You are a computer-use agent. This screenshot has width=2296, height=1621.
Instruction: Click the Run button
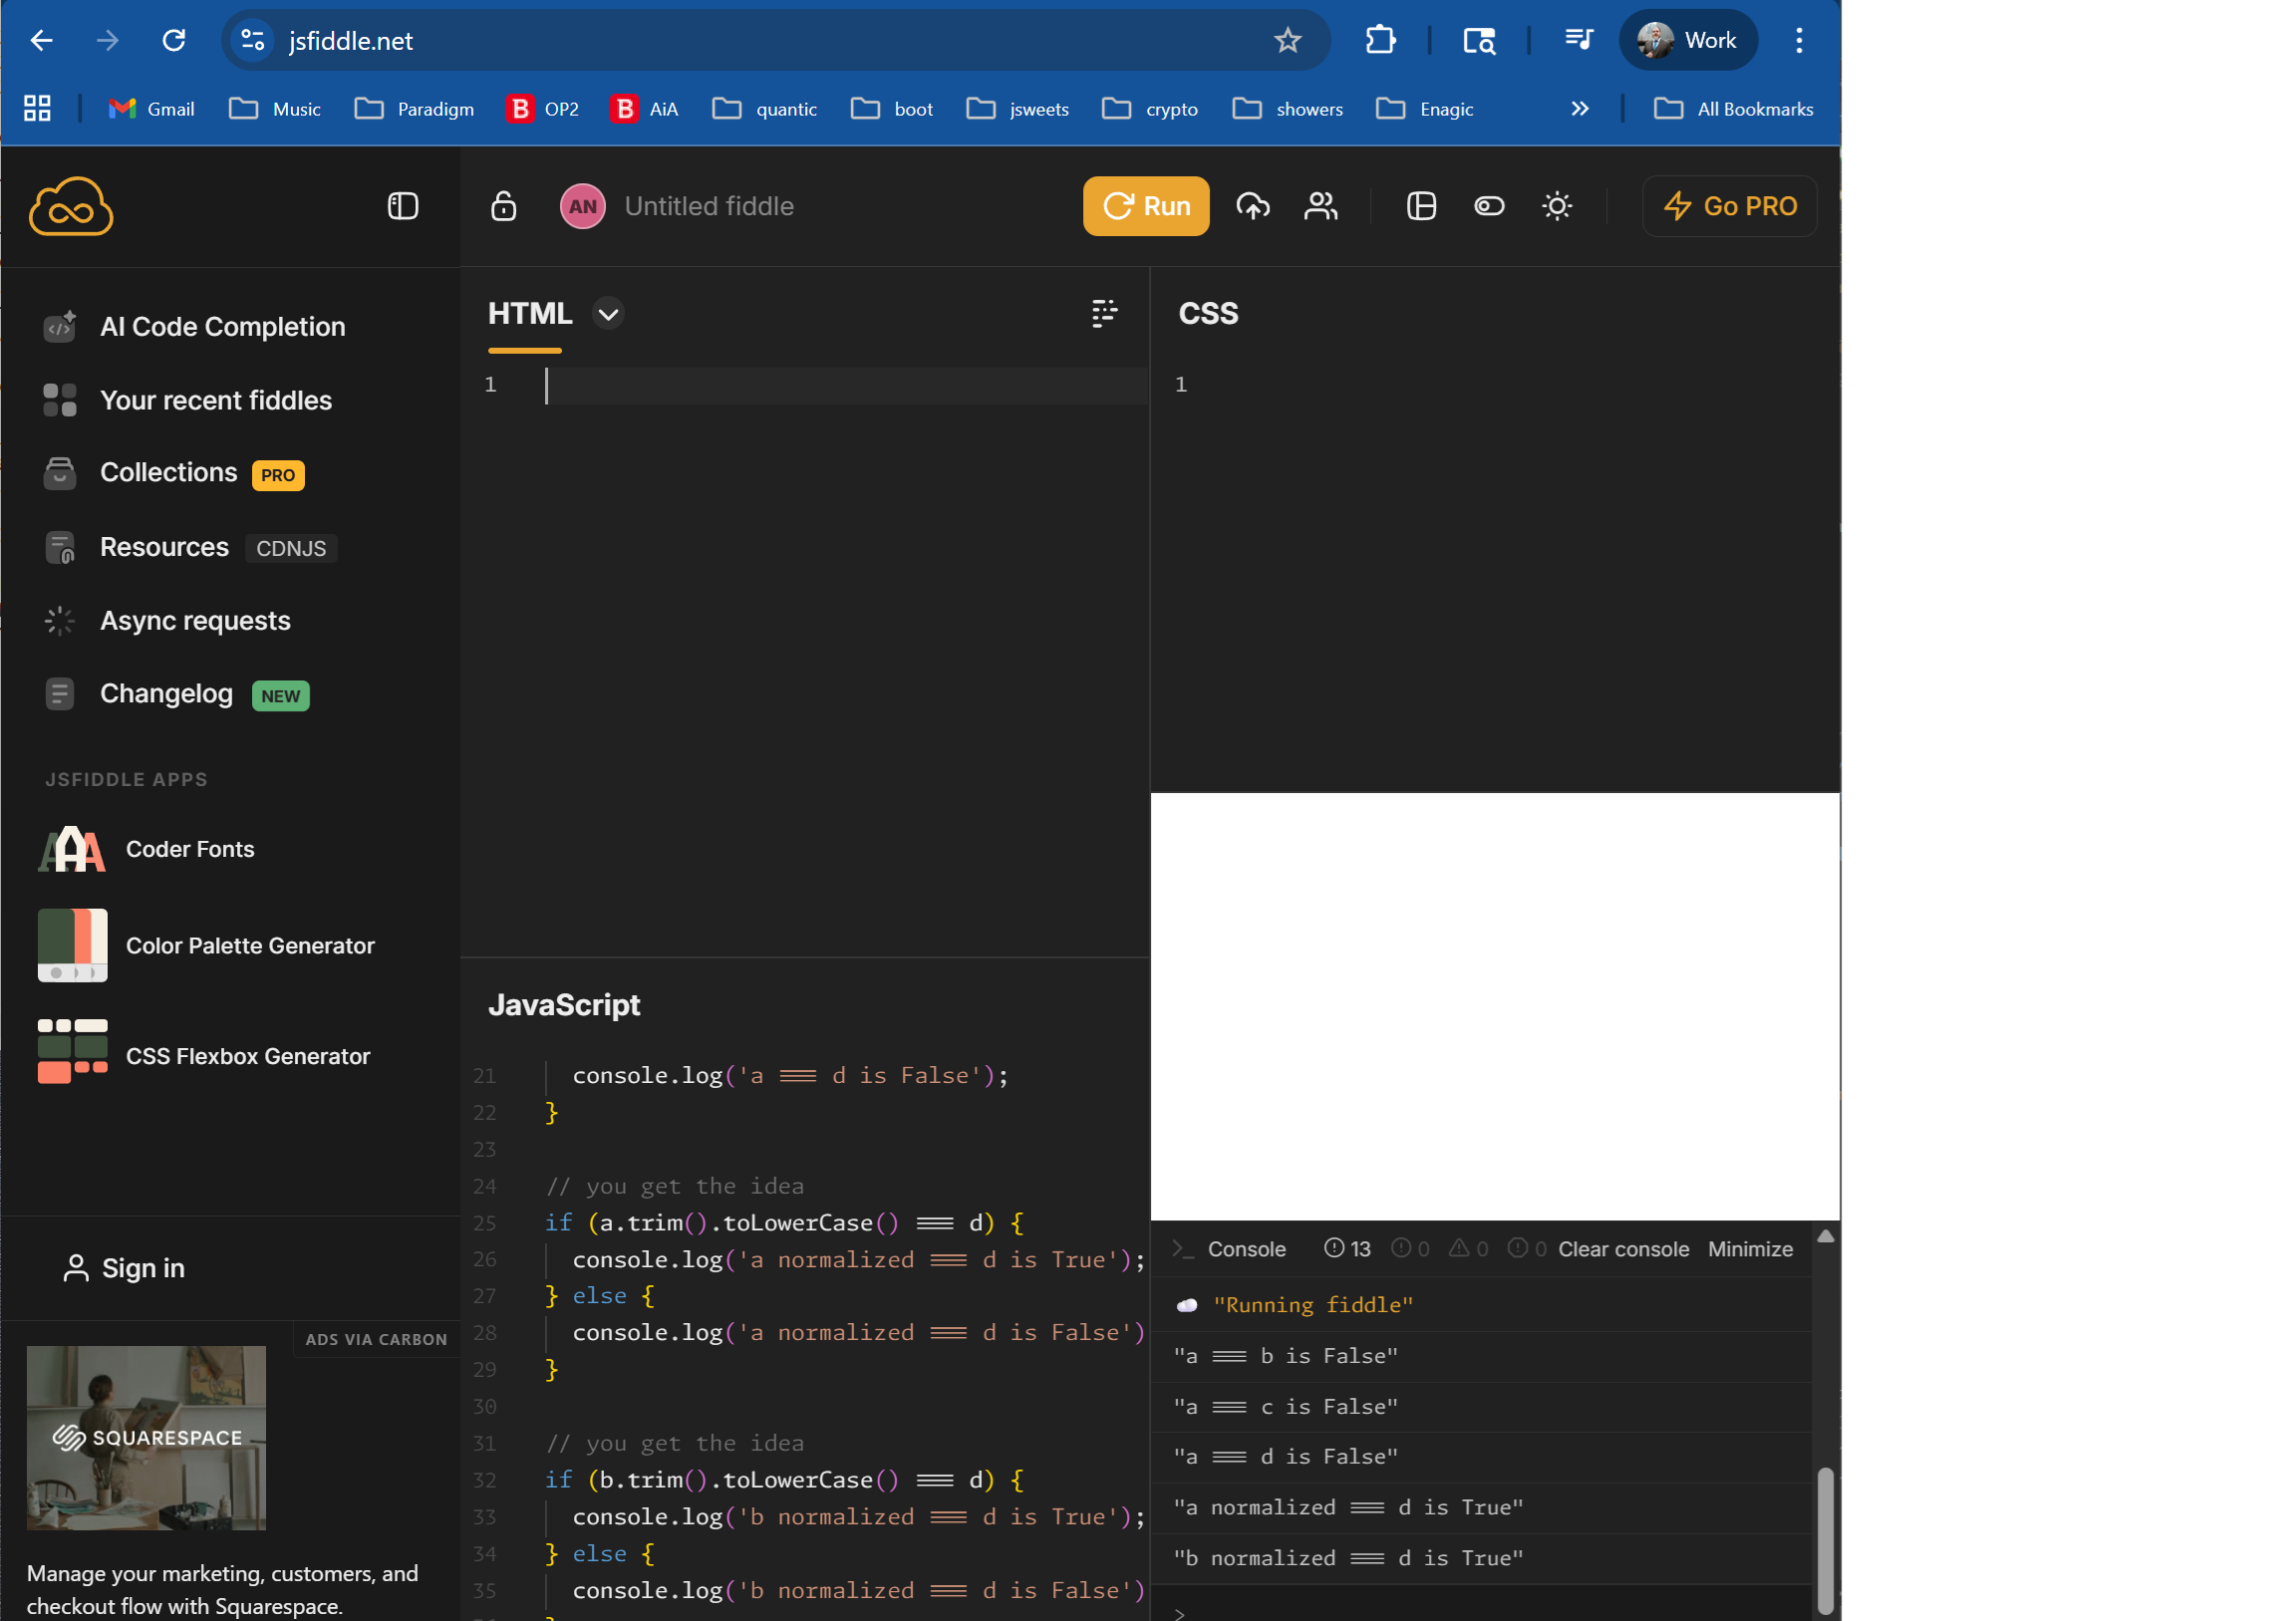1145,206
